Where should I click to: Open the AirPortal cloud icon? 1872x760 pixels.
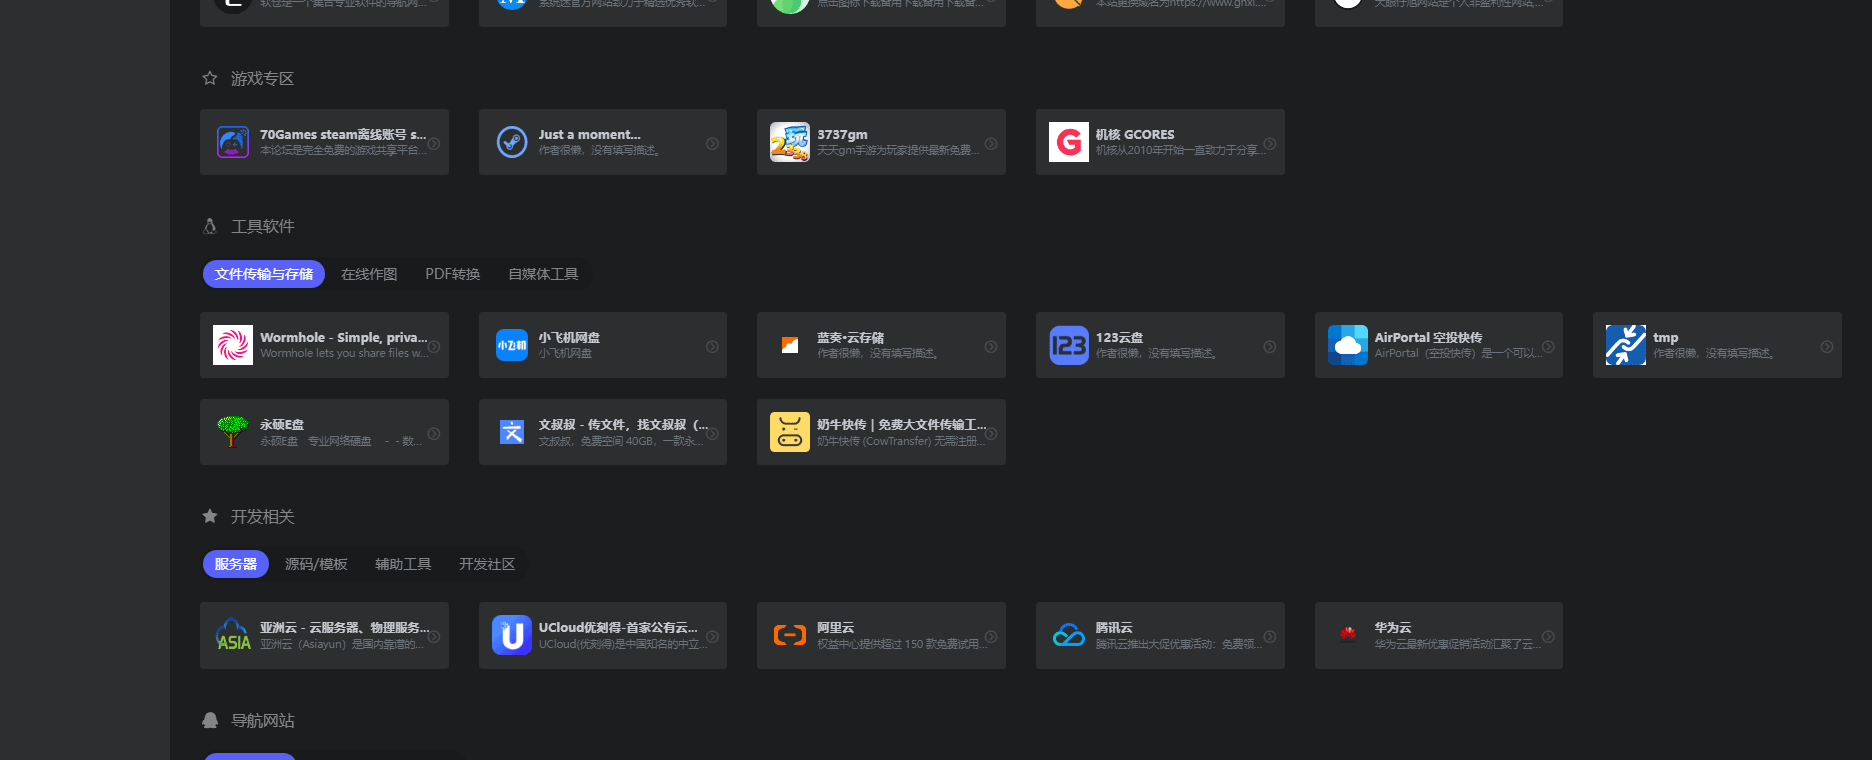click(x=1348, y=345)
